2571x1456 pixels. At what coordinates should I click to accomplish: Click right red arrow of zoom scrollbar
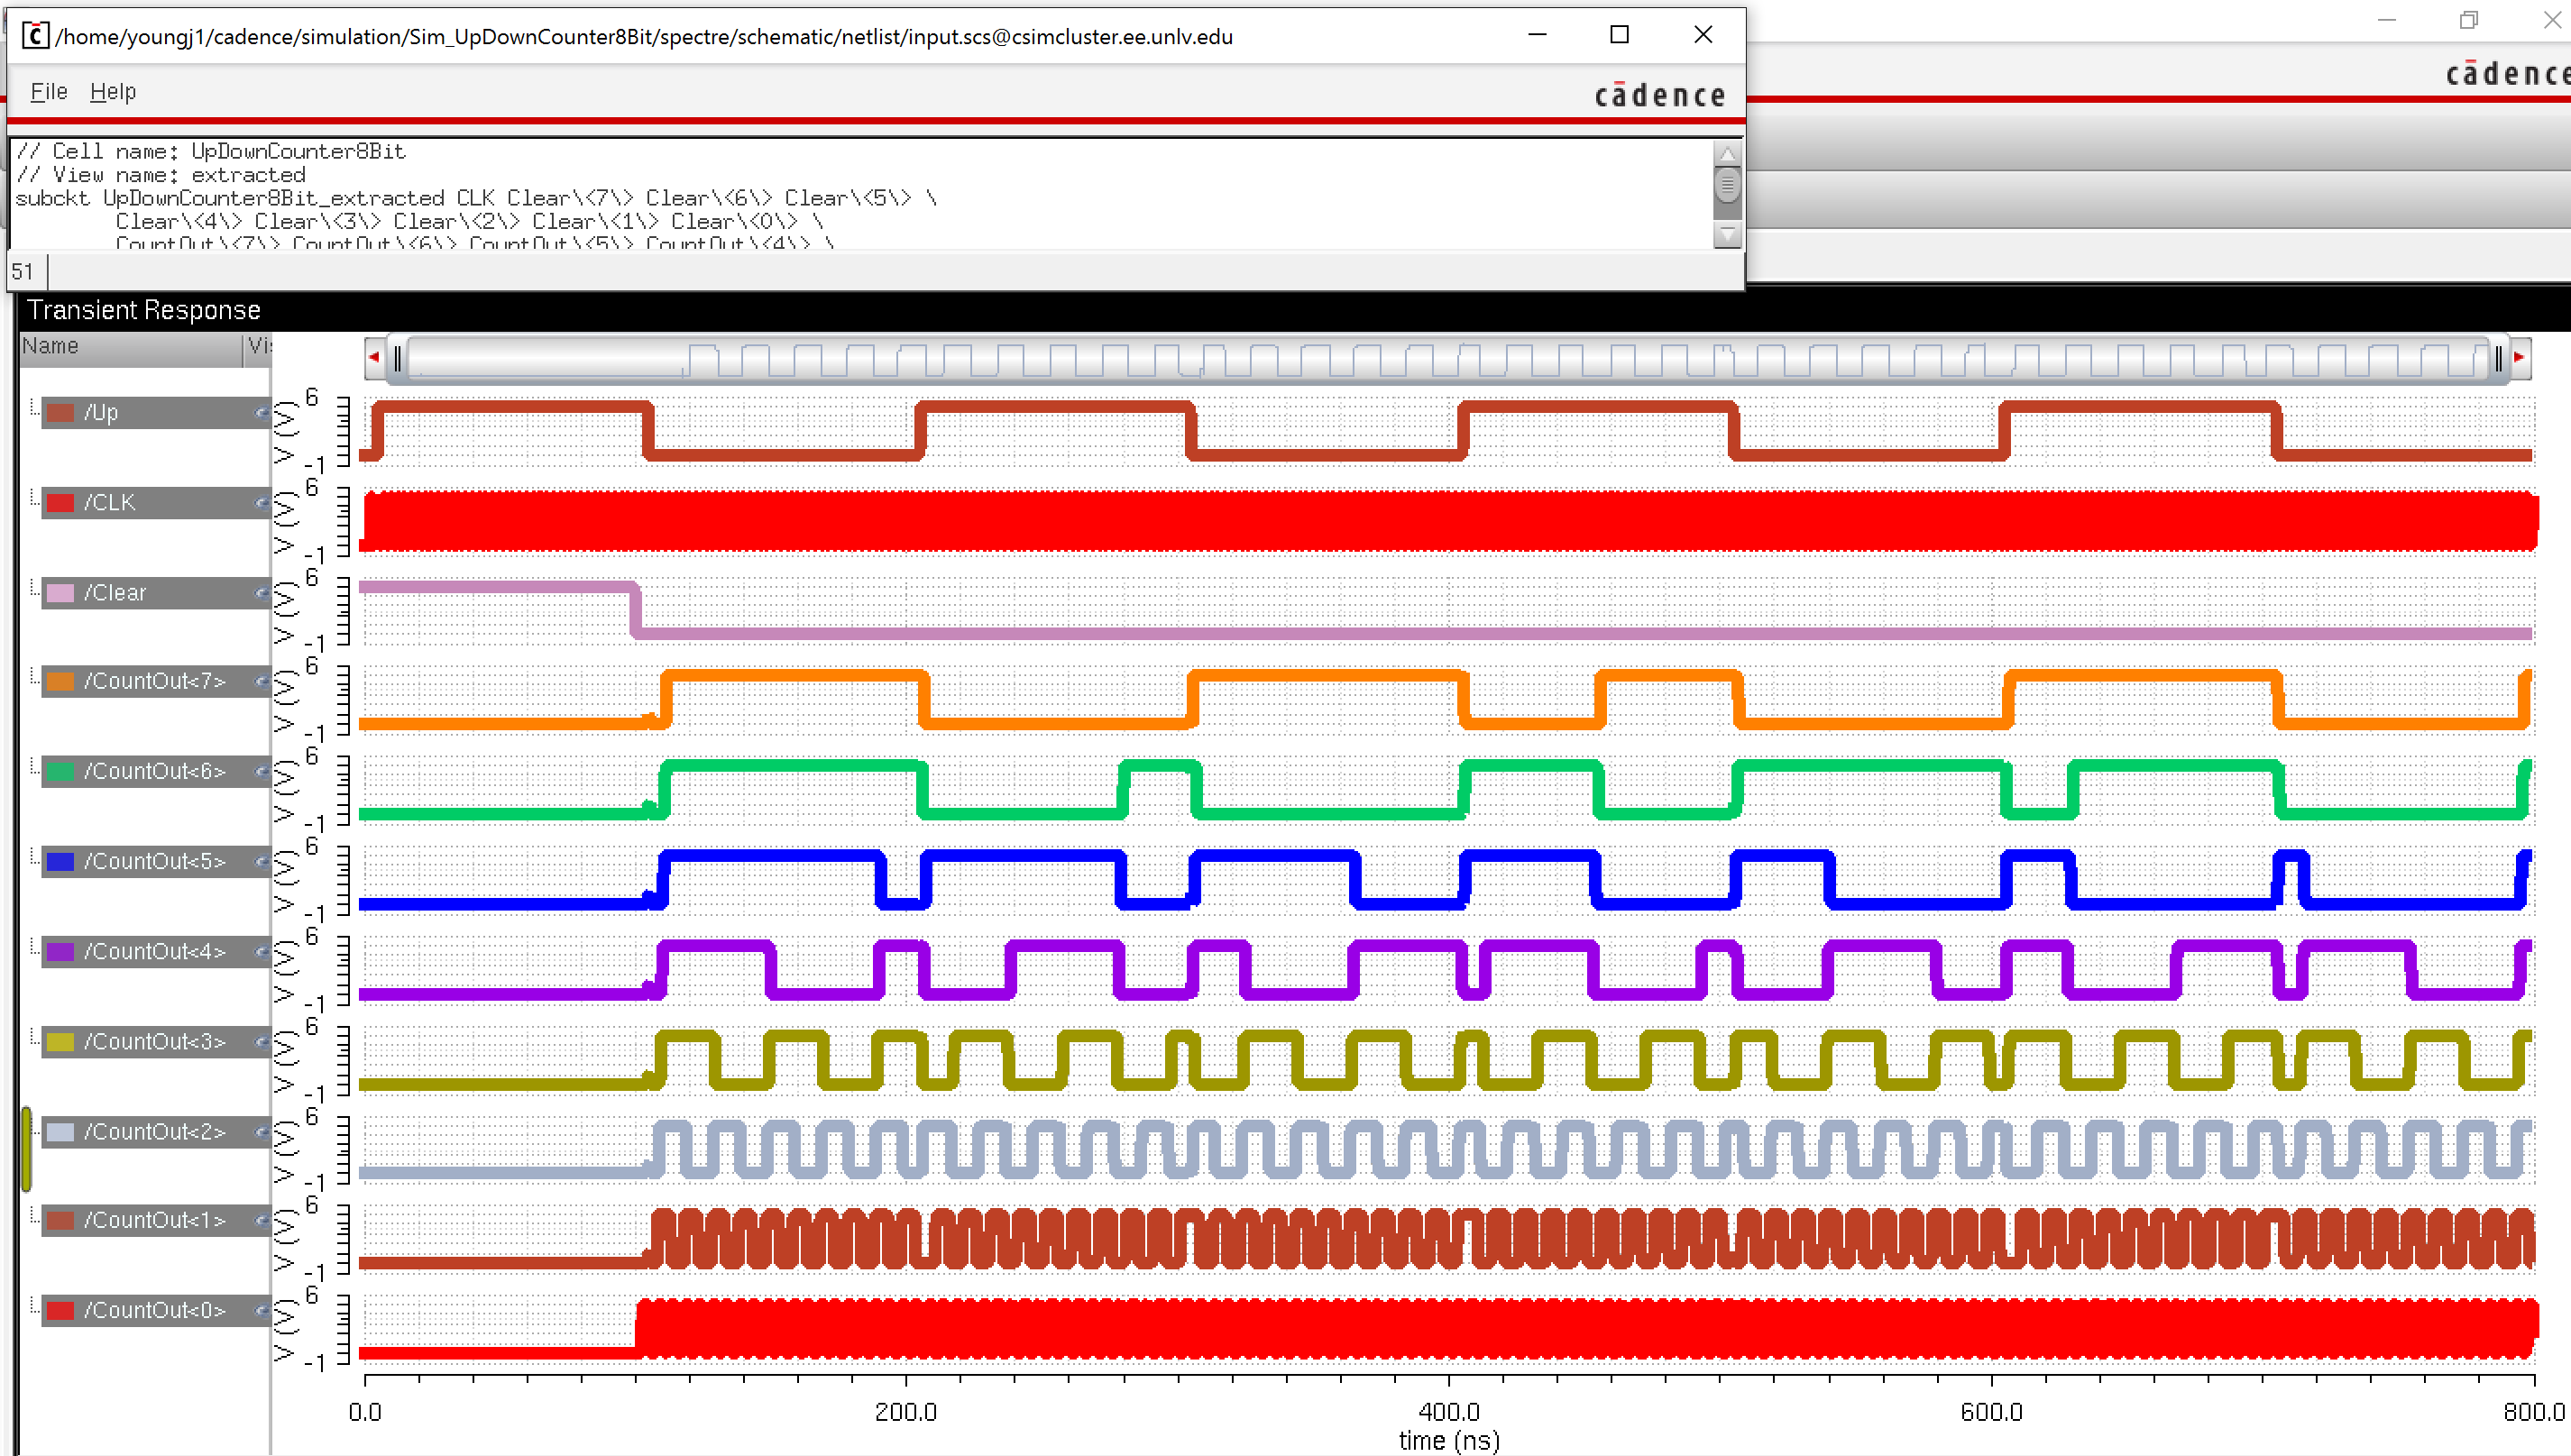tap(2519, 357)
